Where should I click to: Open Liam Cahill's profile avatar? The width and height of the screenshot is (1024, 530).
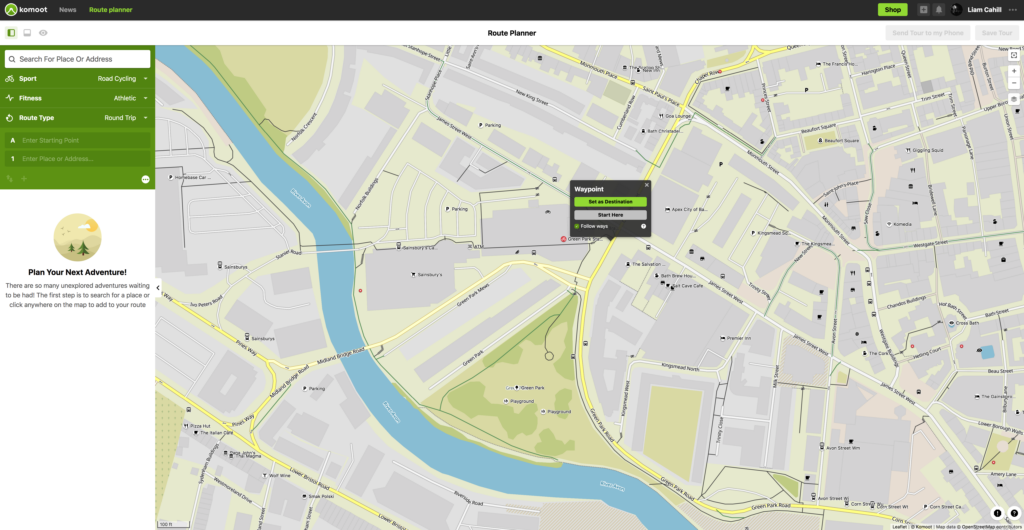point(957,10)
